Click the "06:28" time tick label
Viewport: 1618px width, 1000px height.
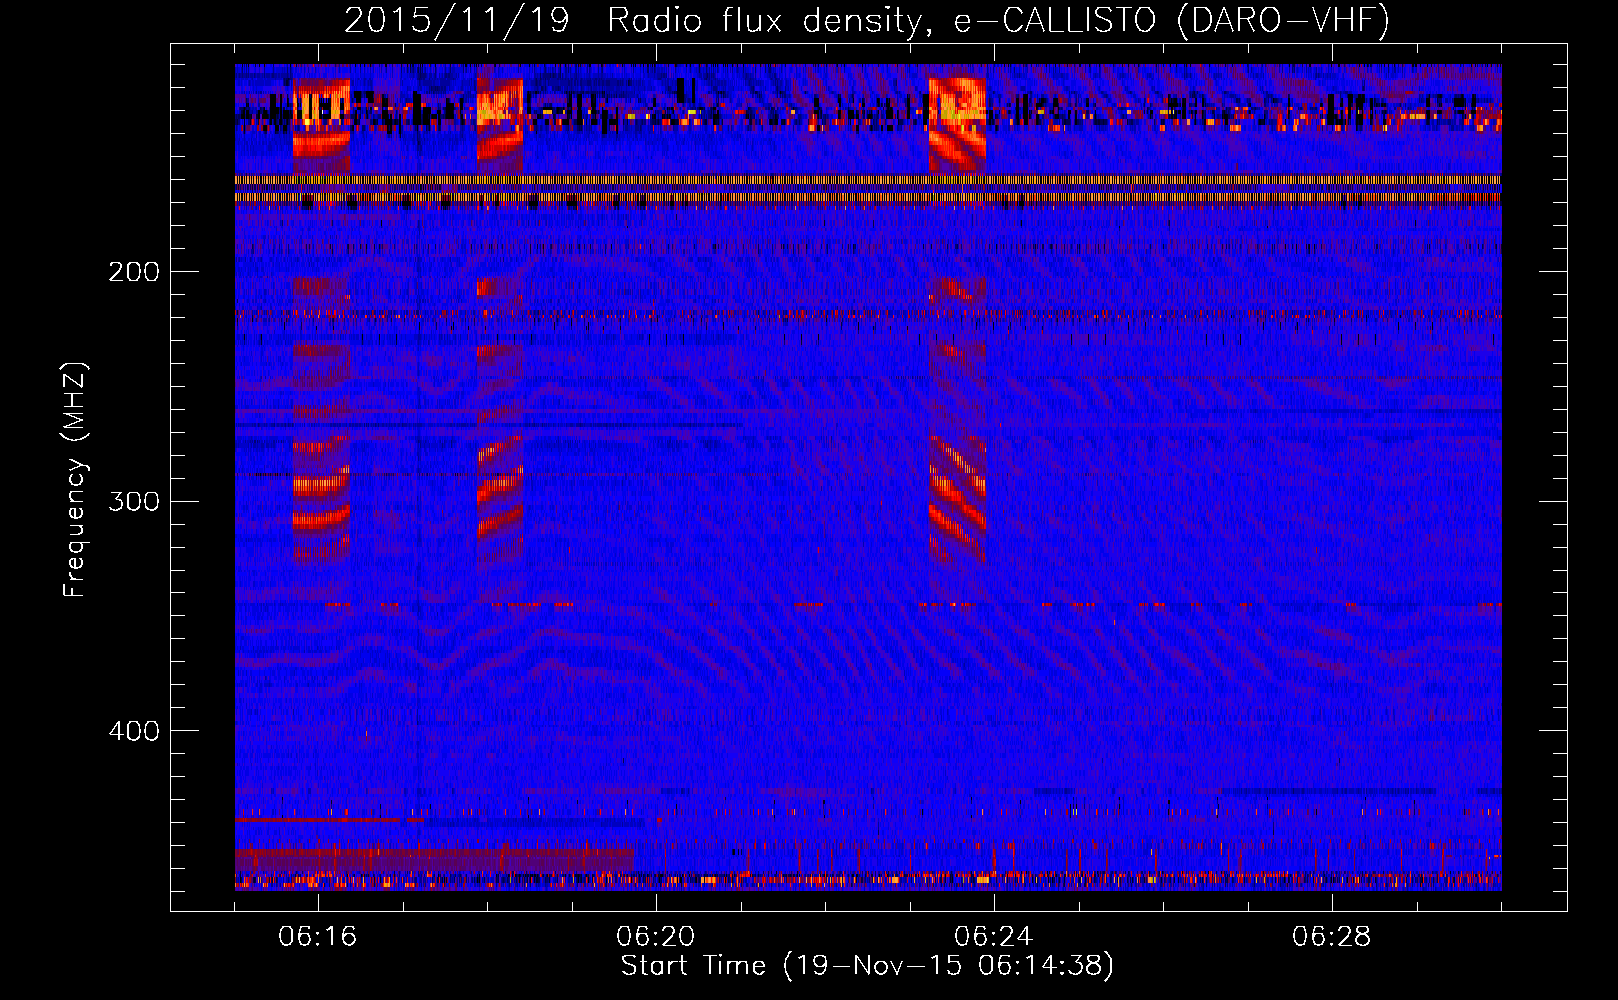click(1332, 936)
